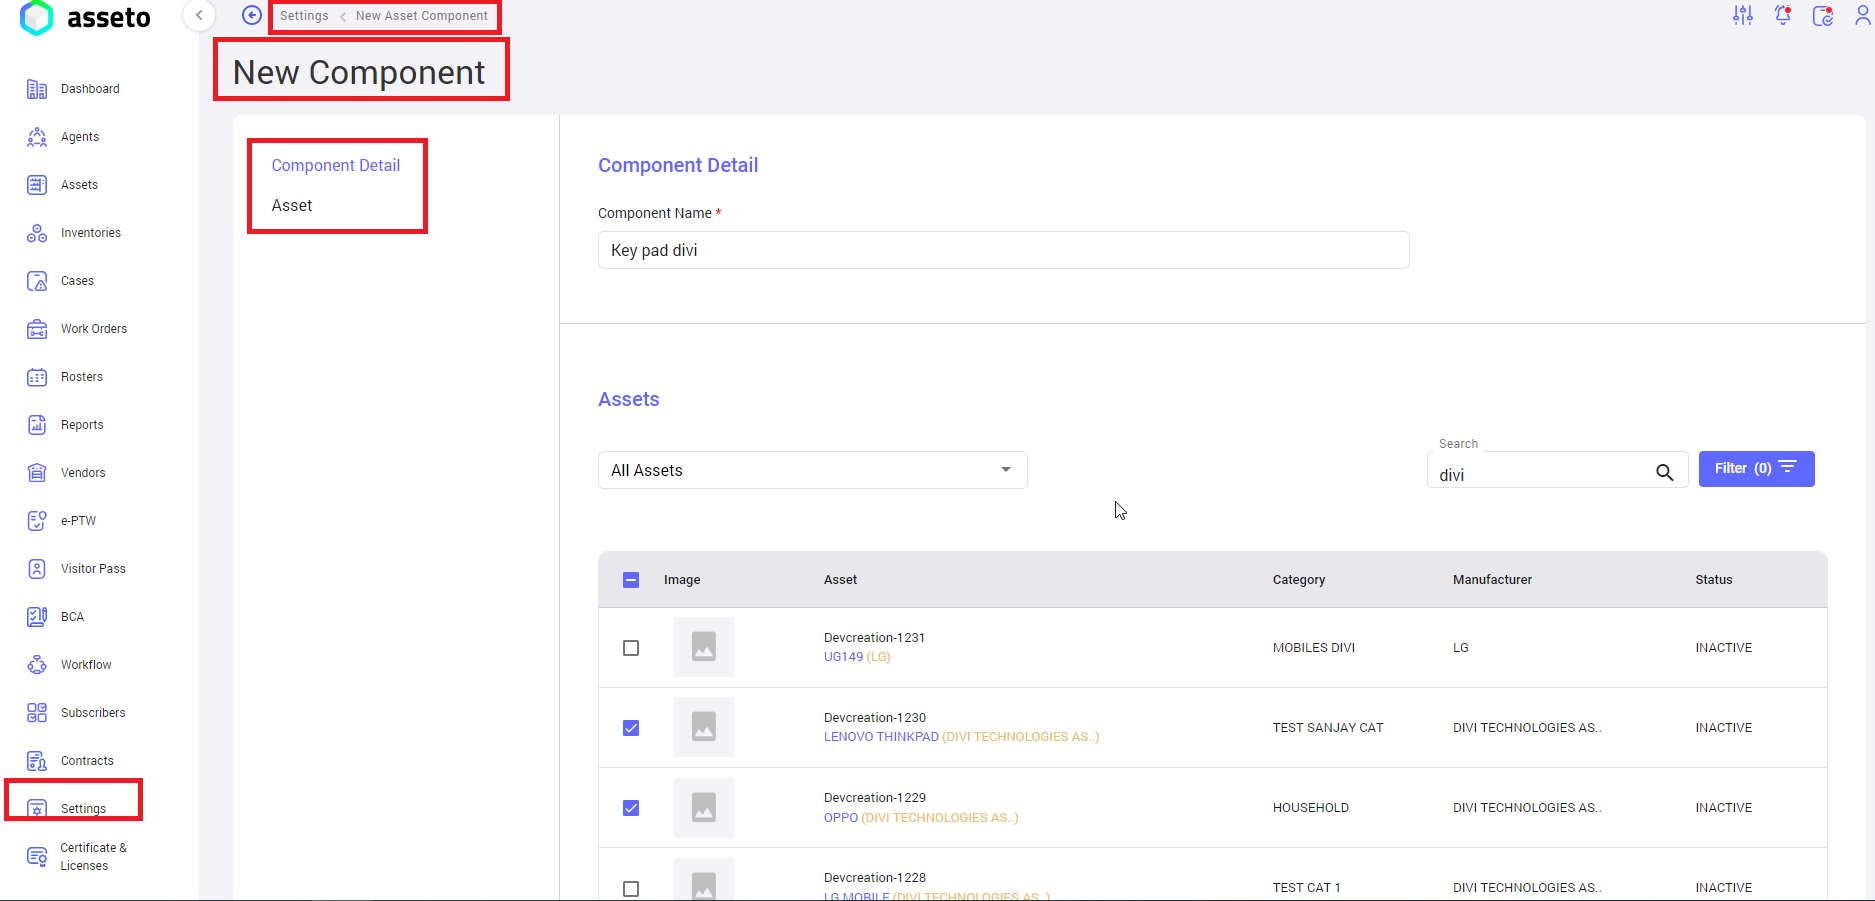Check the Devcreation-1231 row checkbox
The image size is (1875, 901).
(631, 648)
